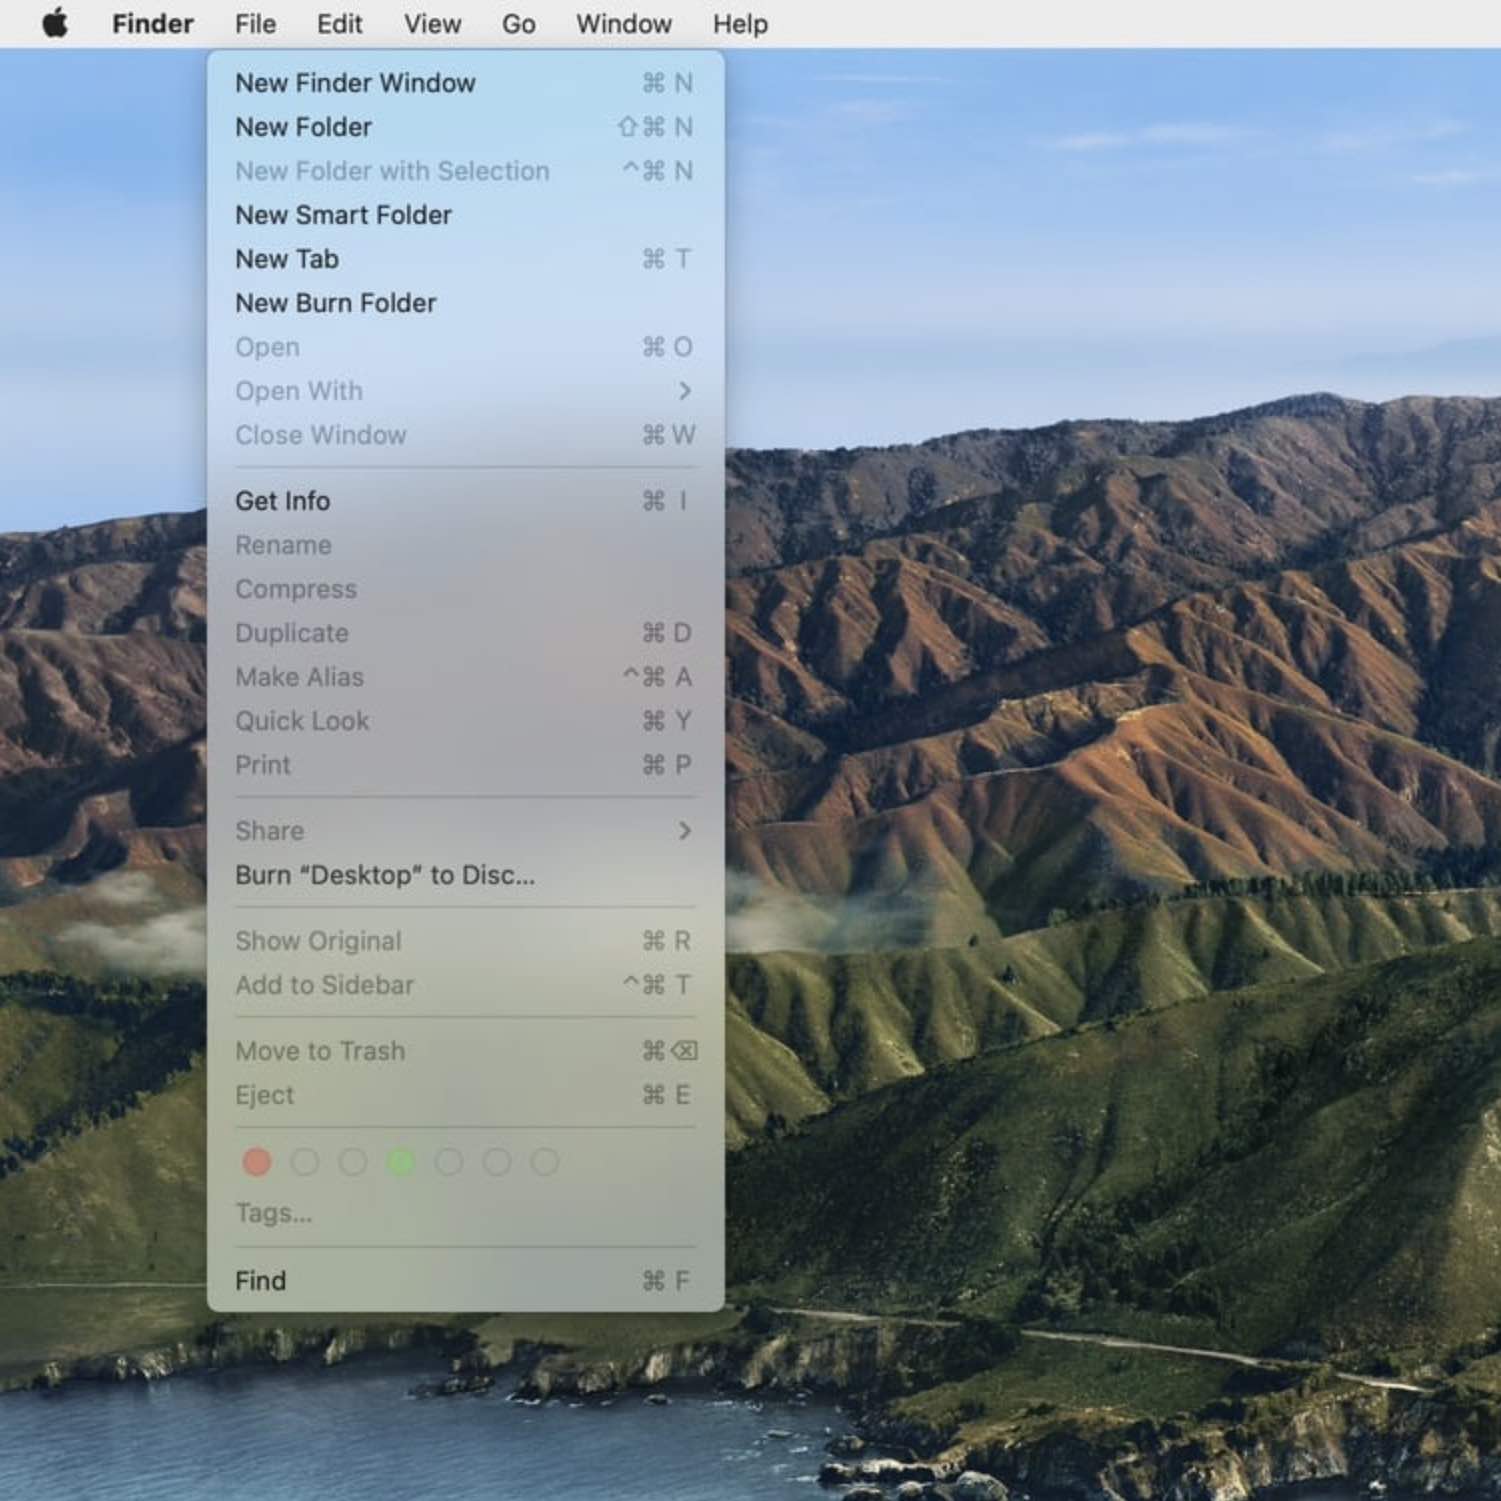The width and height of the screenshot is (1501, 1501).
Task: Open the Go menu
Action: pyautogui.click(x=518, y=24)
